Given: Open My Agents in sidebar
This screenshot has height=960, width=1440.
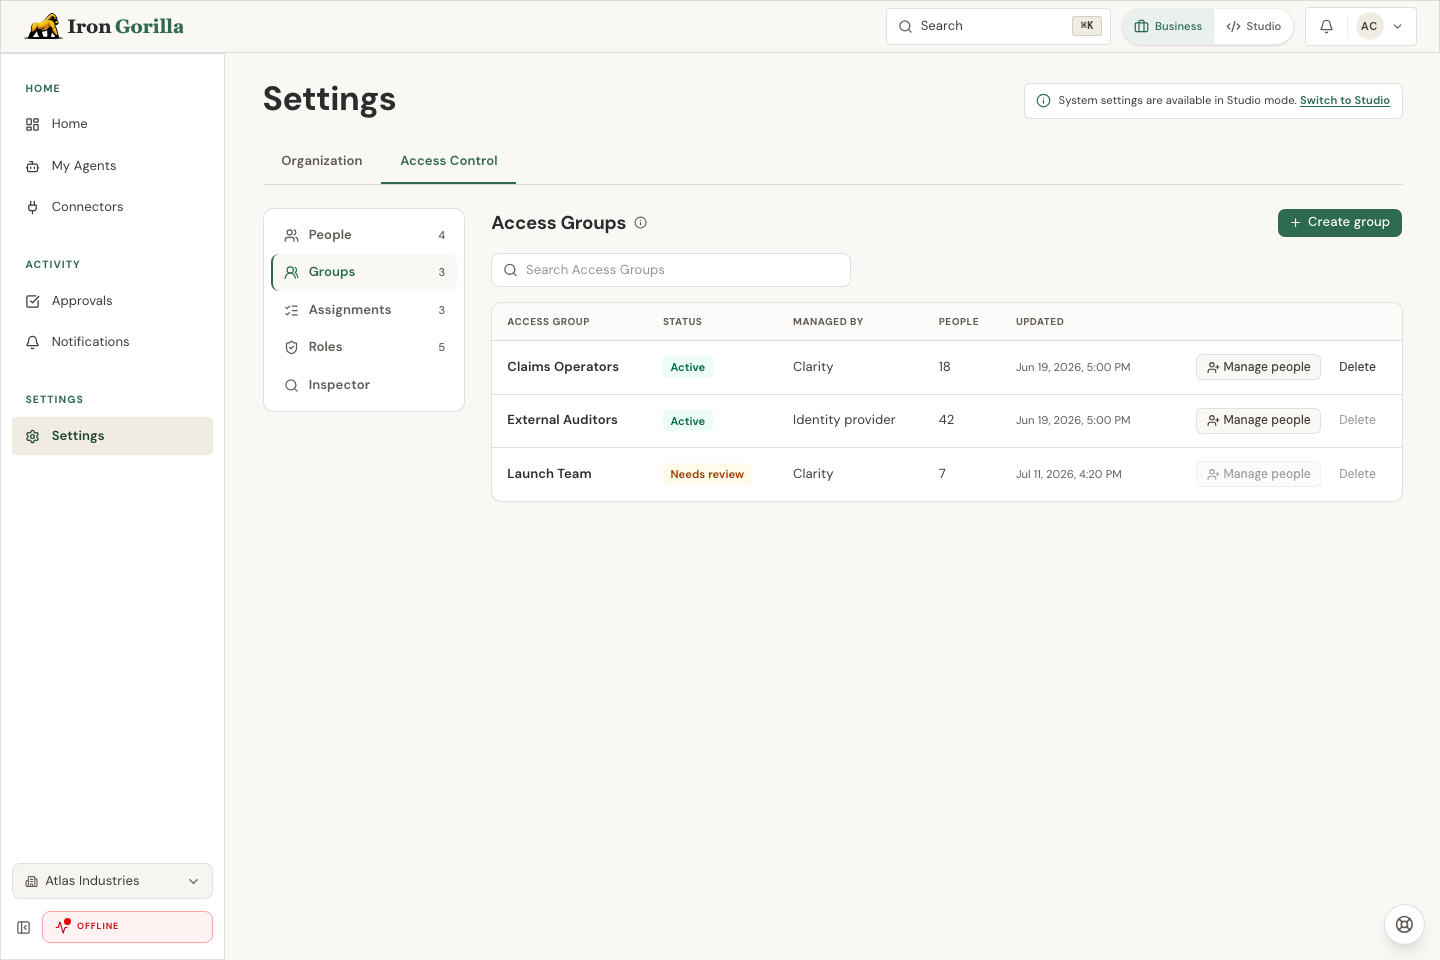Looking at the screenshot, I should click(x=112, y=166).
